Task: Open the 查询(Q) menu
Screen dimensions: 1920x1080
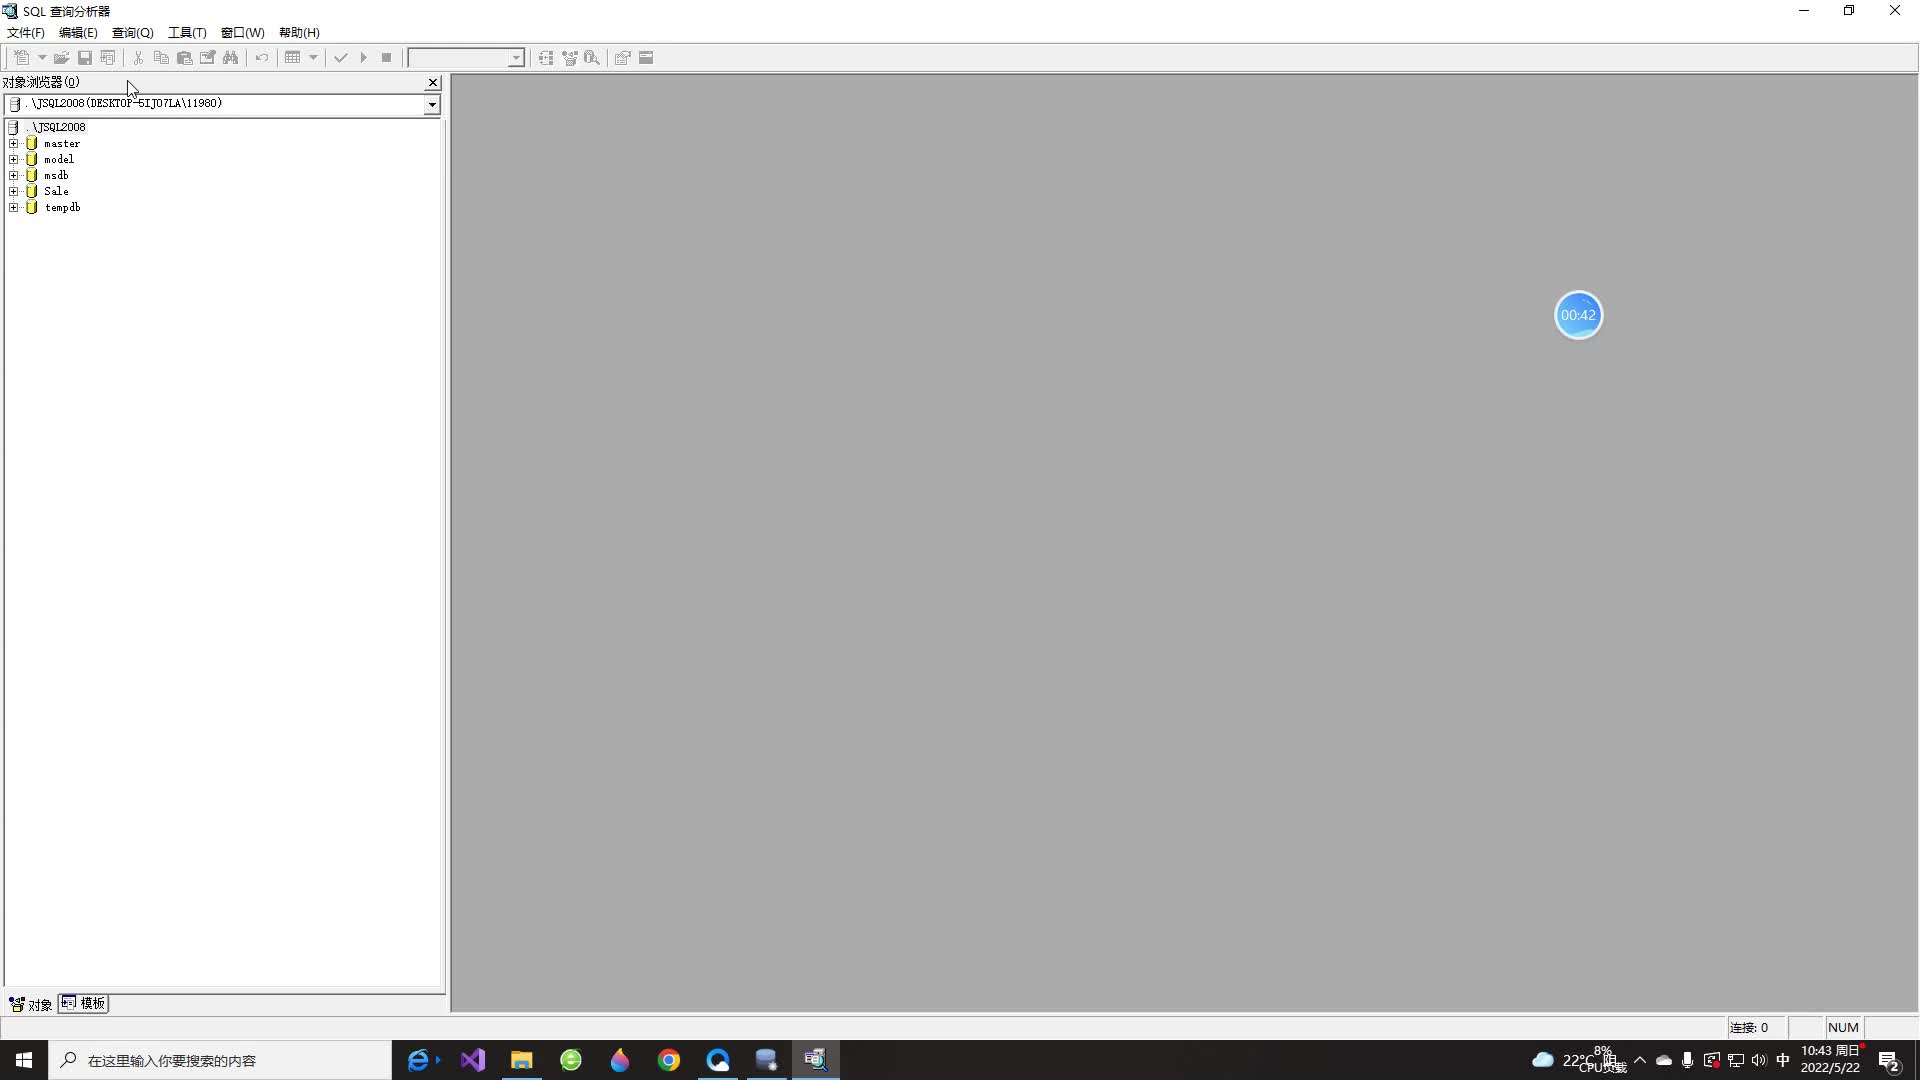Action: pyautogui.click(x=132, y=33)
